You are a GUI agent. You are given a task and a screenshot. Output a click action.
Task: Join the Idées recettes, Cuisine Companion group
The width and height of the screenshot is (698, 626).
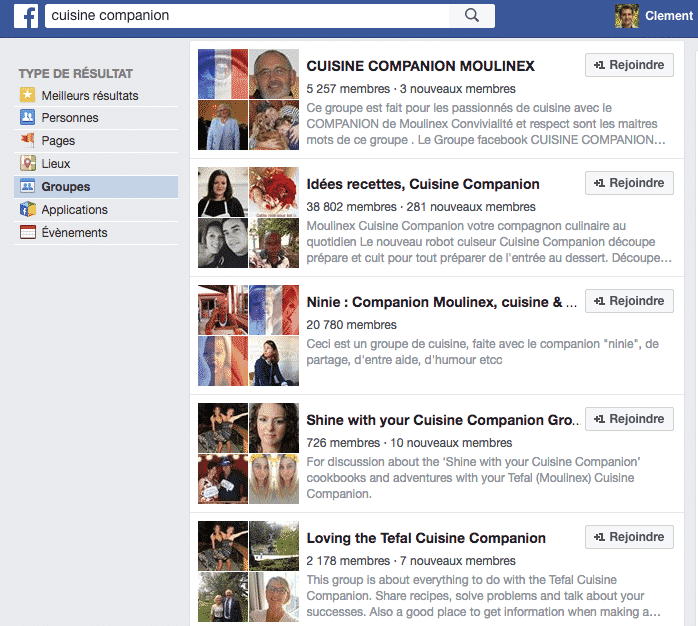[629, 183]
